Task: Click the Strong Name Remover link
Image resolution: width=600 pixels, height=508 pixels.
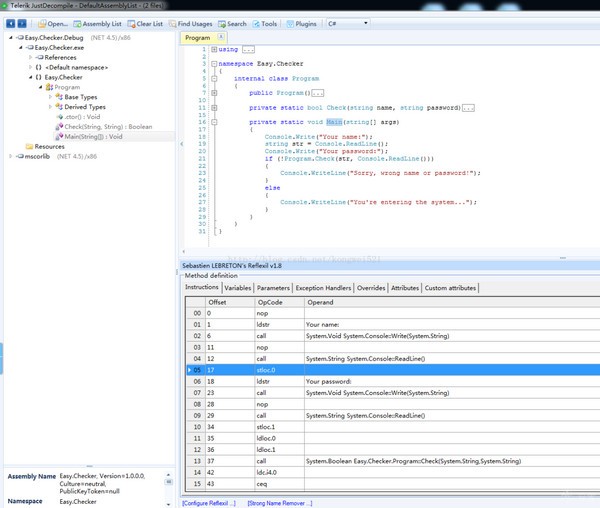Action: 279,502
